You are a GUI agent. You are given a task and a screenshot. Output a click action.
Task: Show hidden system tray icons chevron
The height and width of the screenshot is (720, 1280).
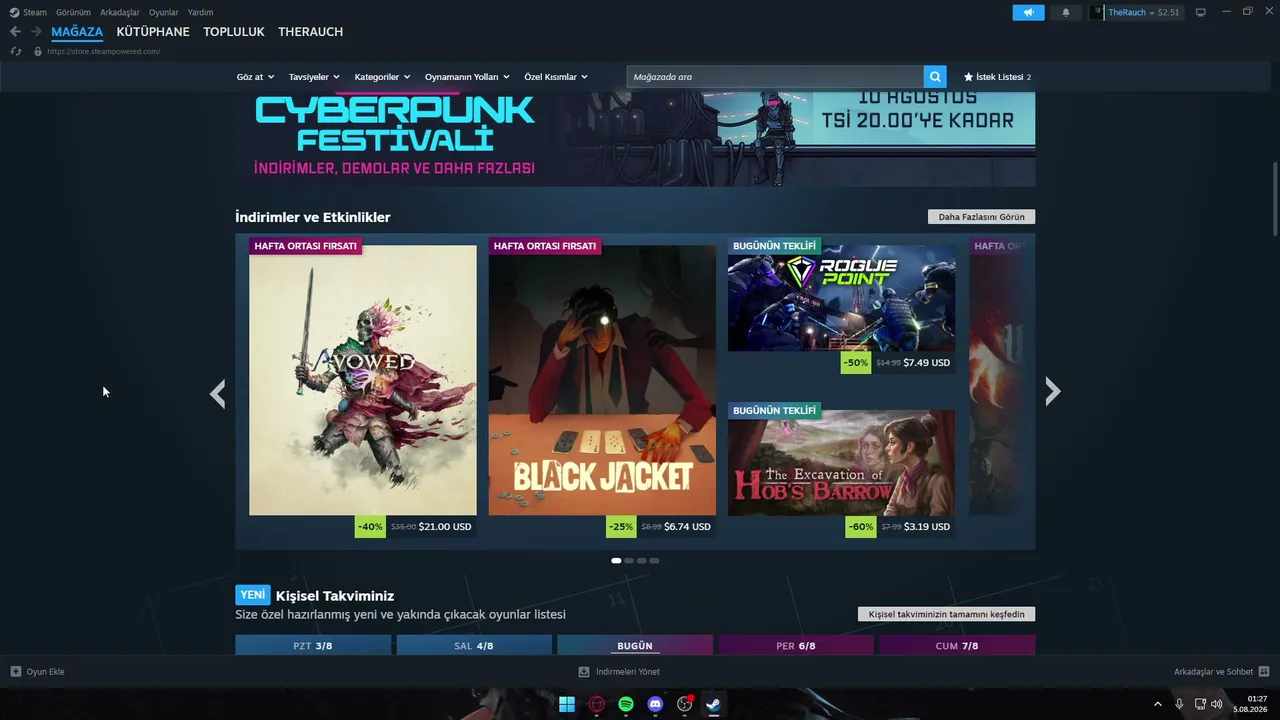coord(1158,704)
